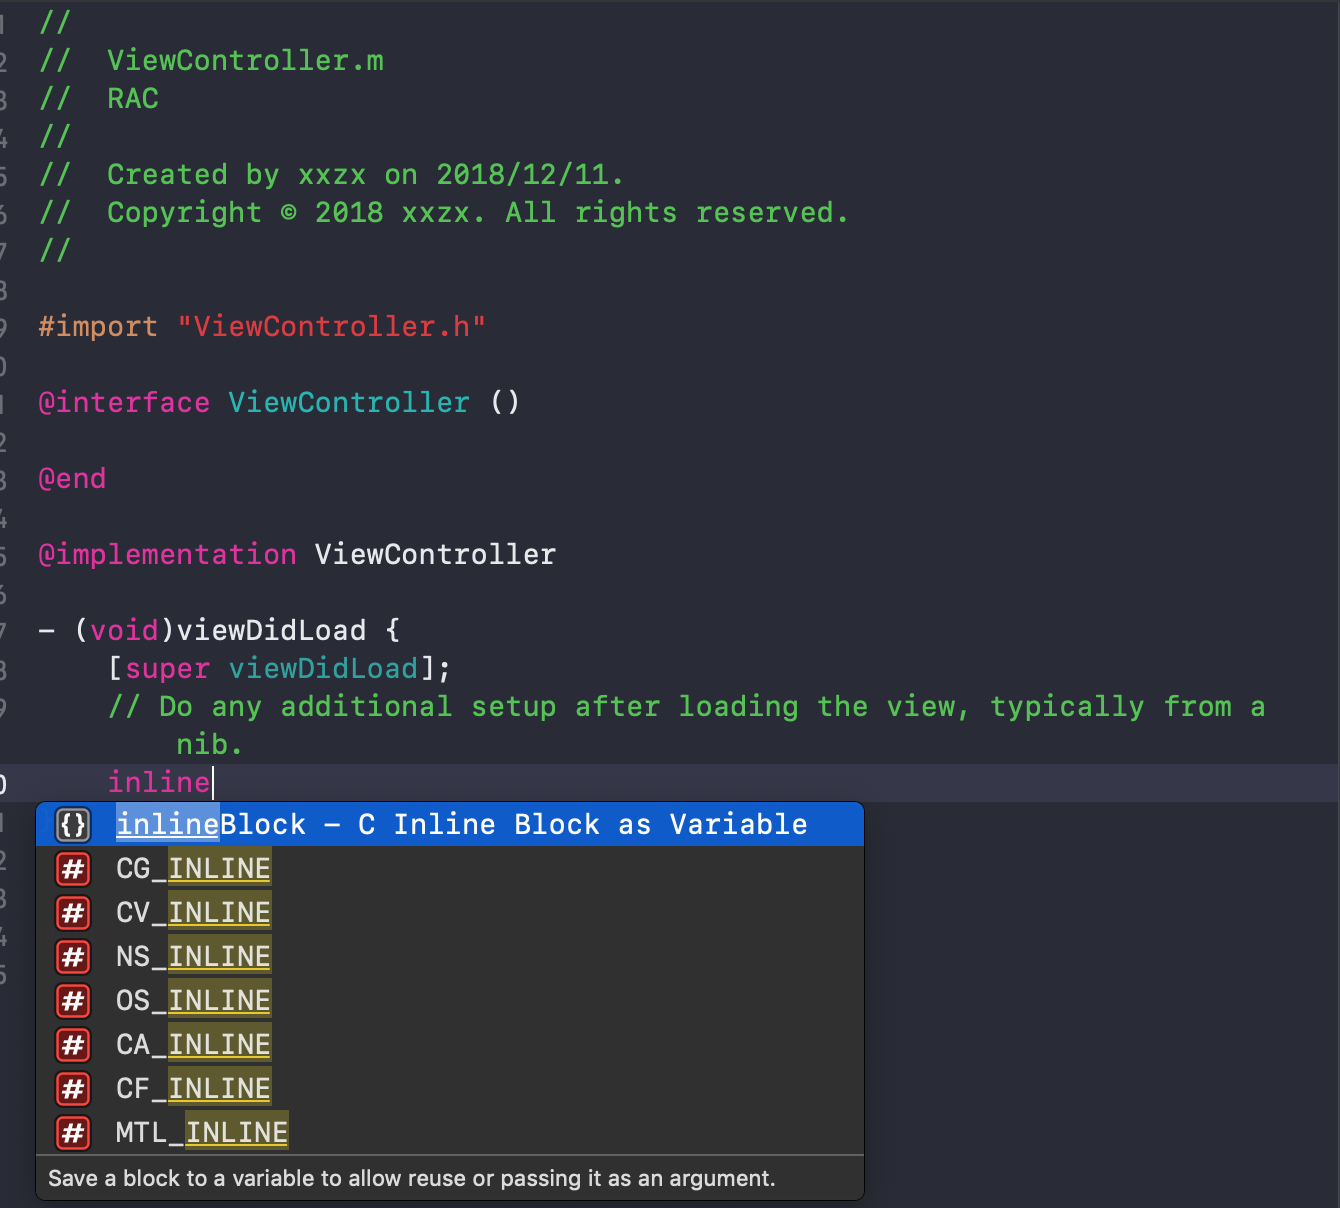Click the 'Copyright © 2018 xxzx' comment line
The image size is (1340, 1208).
[x=477, y=212]
